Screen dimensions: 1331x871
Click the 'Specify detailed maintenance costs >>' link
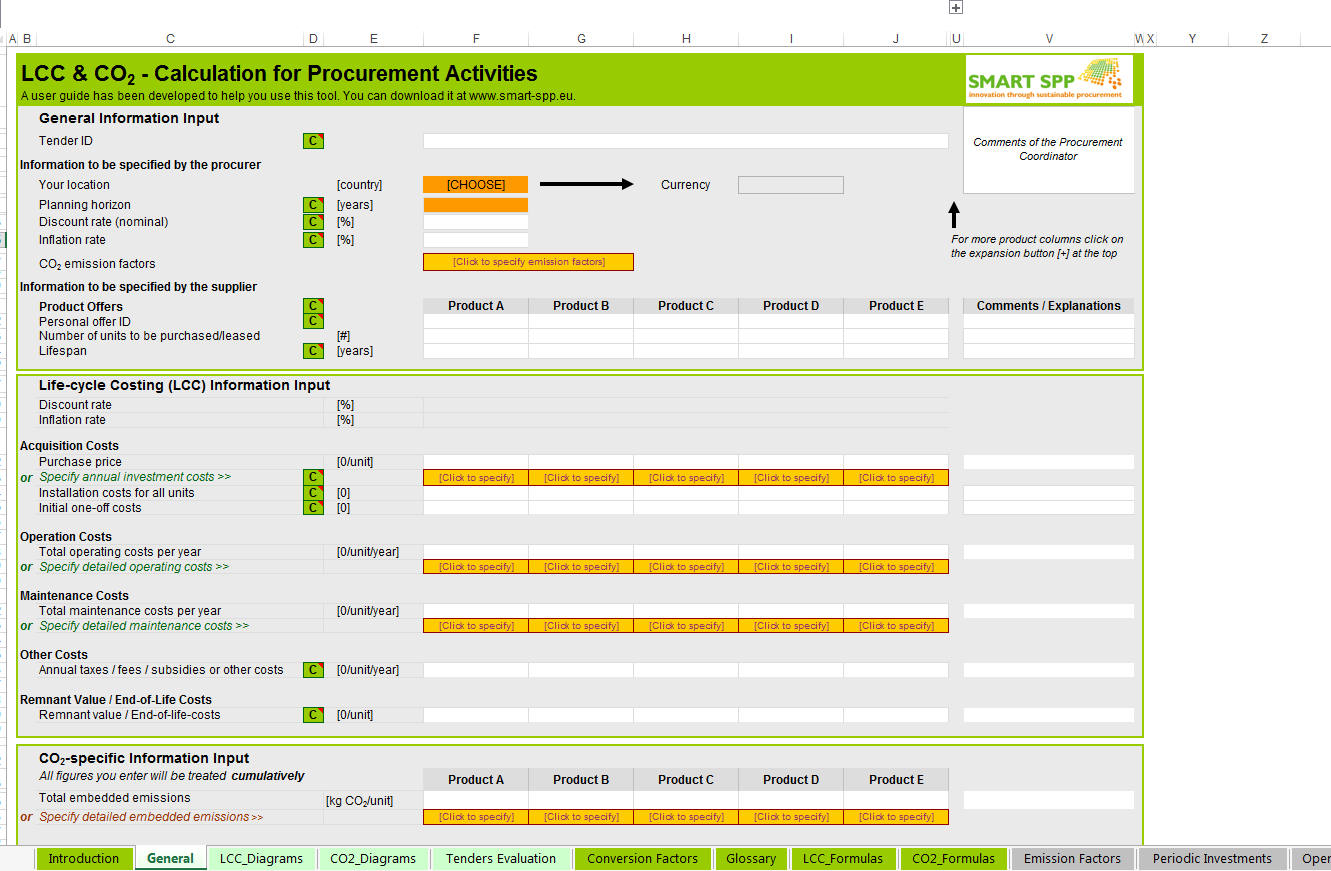coord(144,626)
